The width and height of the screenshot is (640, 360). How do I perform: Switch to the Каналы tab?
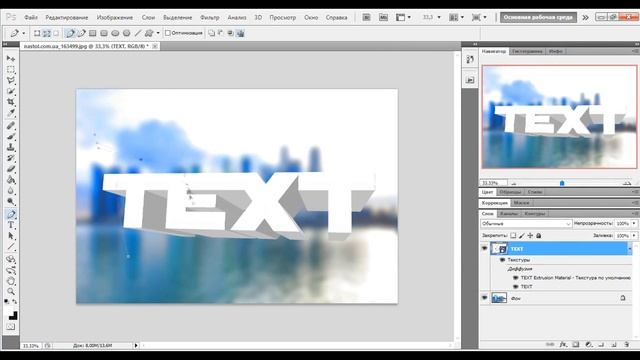(509, 213)
